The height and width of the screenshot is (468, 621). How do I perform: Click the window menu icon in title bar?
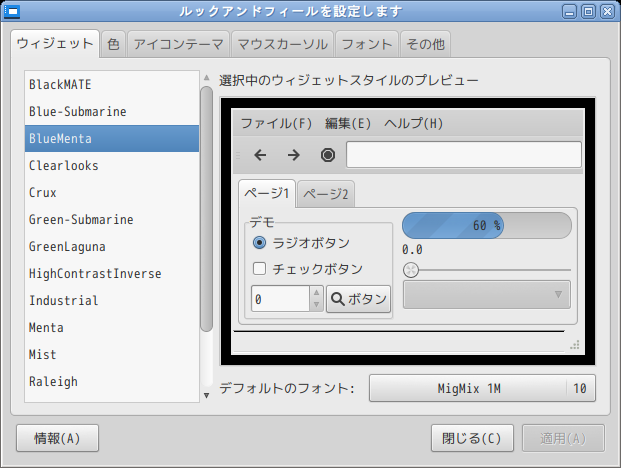click(x=12, y=11)
